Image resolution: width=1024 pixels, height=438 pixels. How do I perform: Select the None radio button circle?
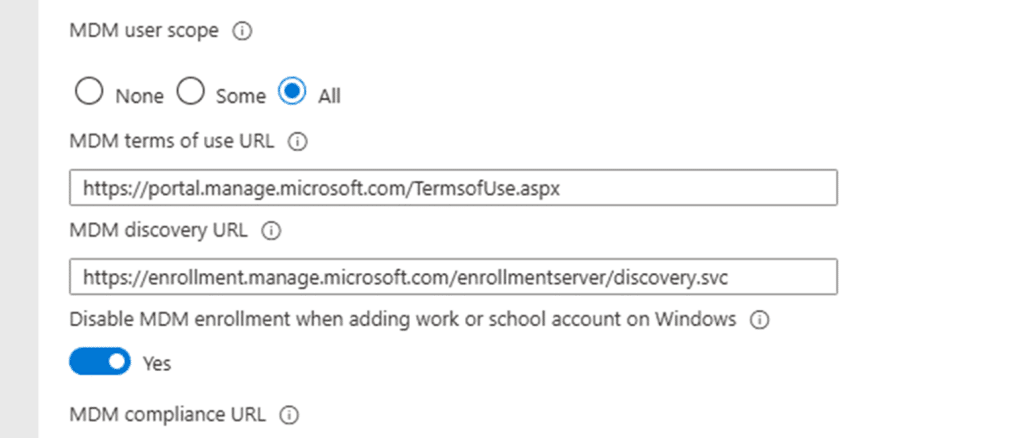click(x=89, y=94)
